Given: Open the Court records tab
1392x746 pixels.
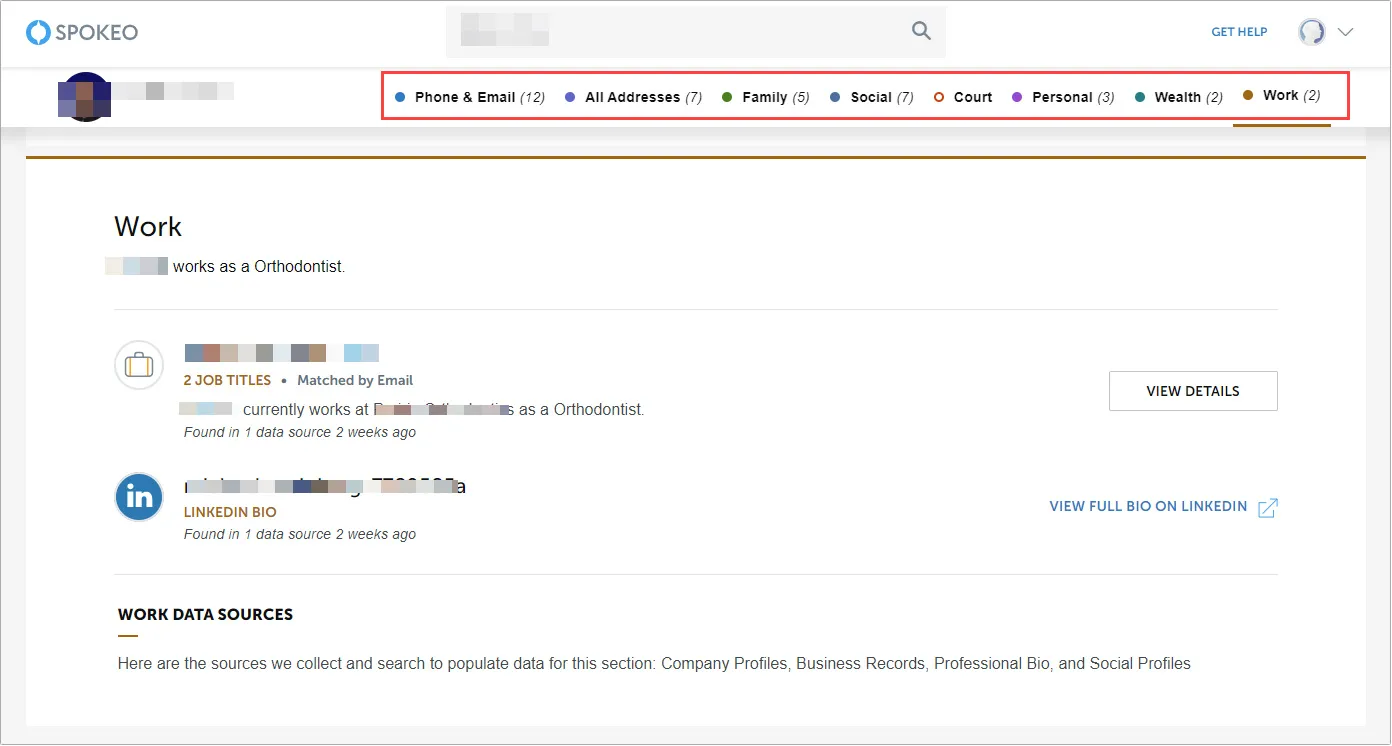Looking at the screenshot, I should click(x=972, y=96).
